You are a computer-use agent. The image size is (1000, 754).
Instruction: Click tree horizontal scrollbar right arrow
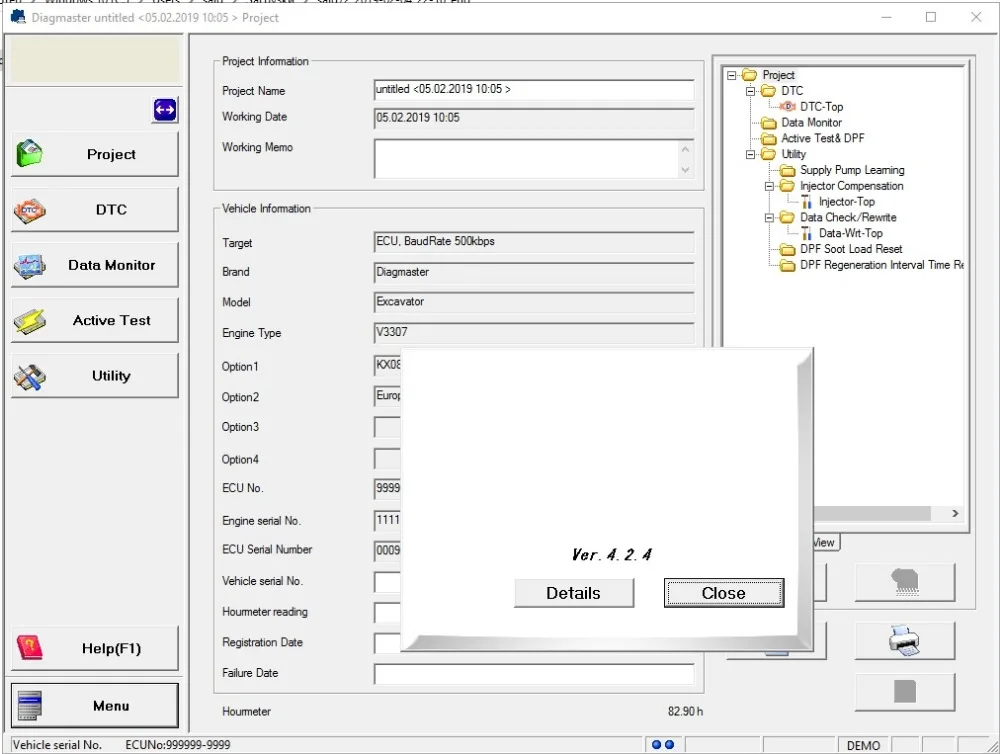(955, 514)
